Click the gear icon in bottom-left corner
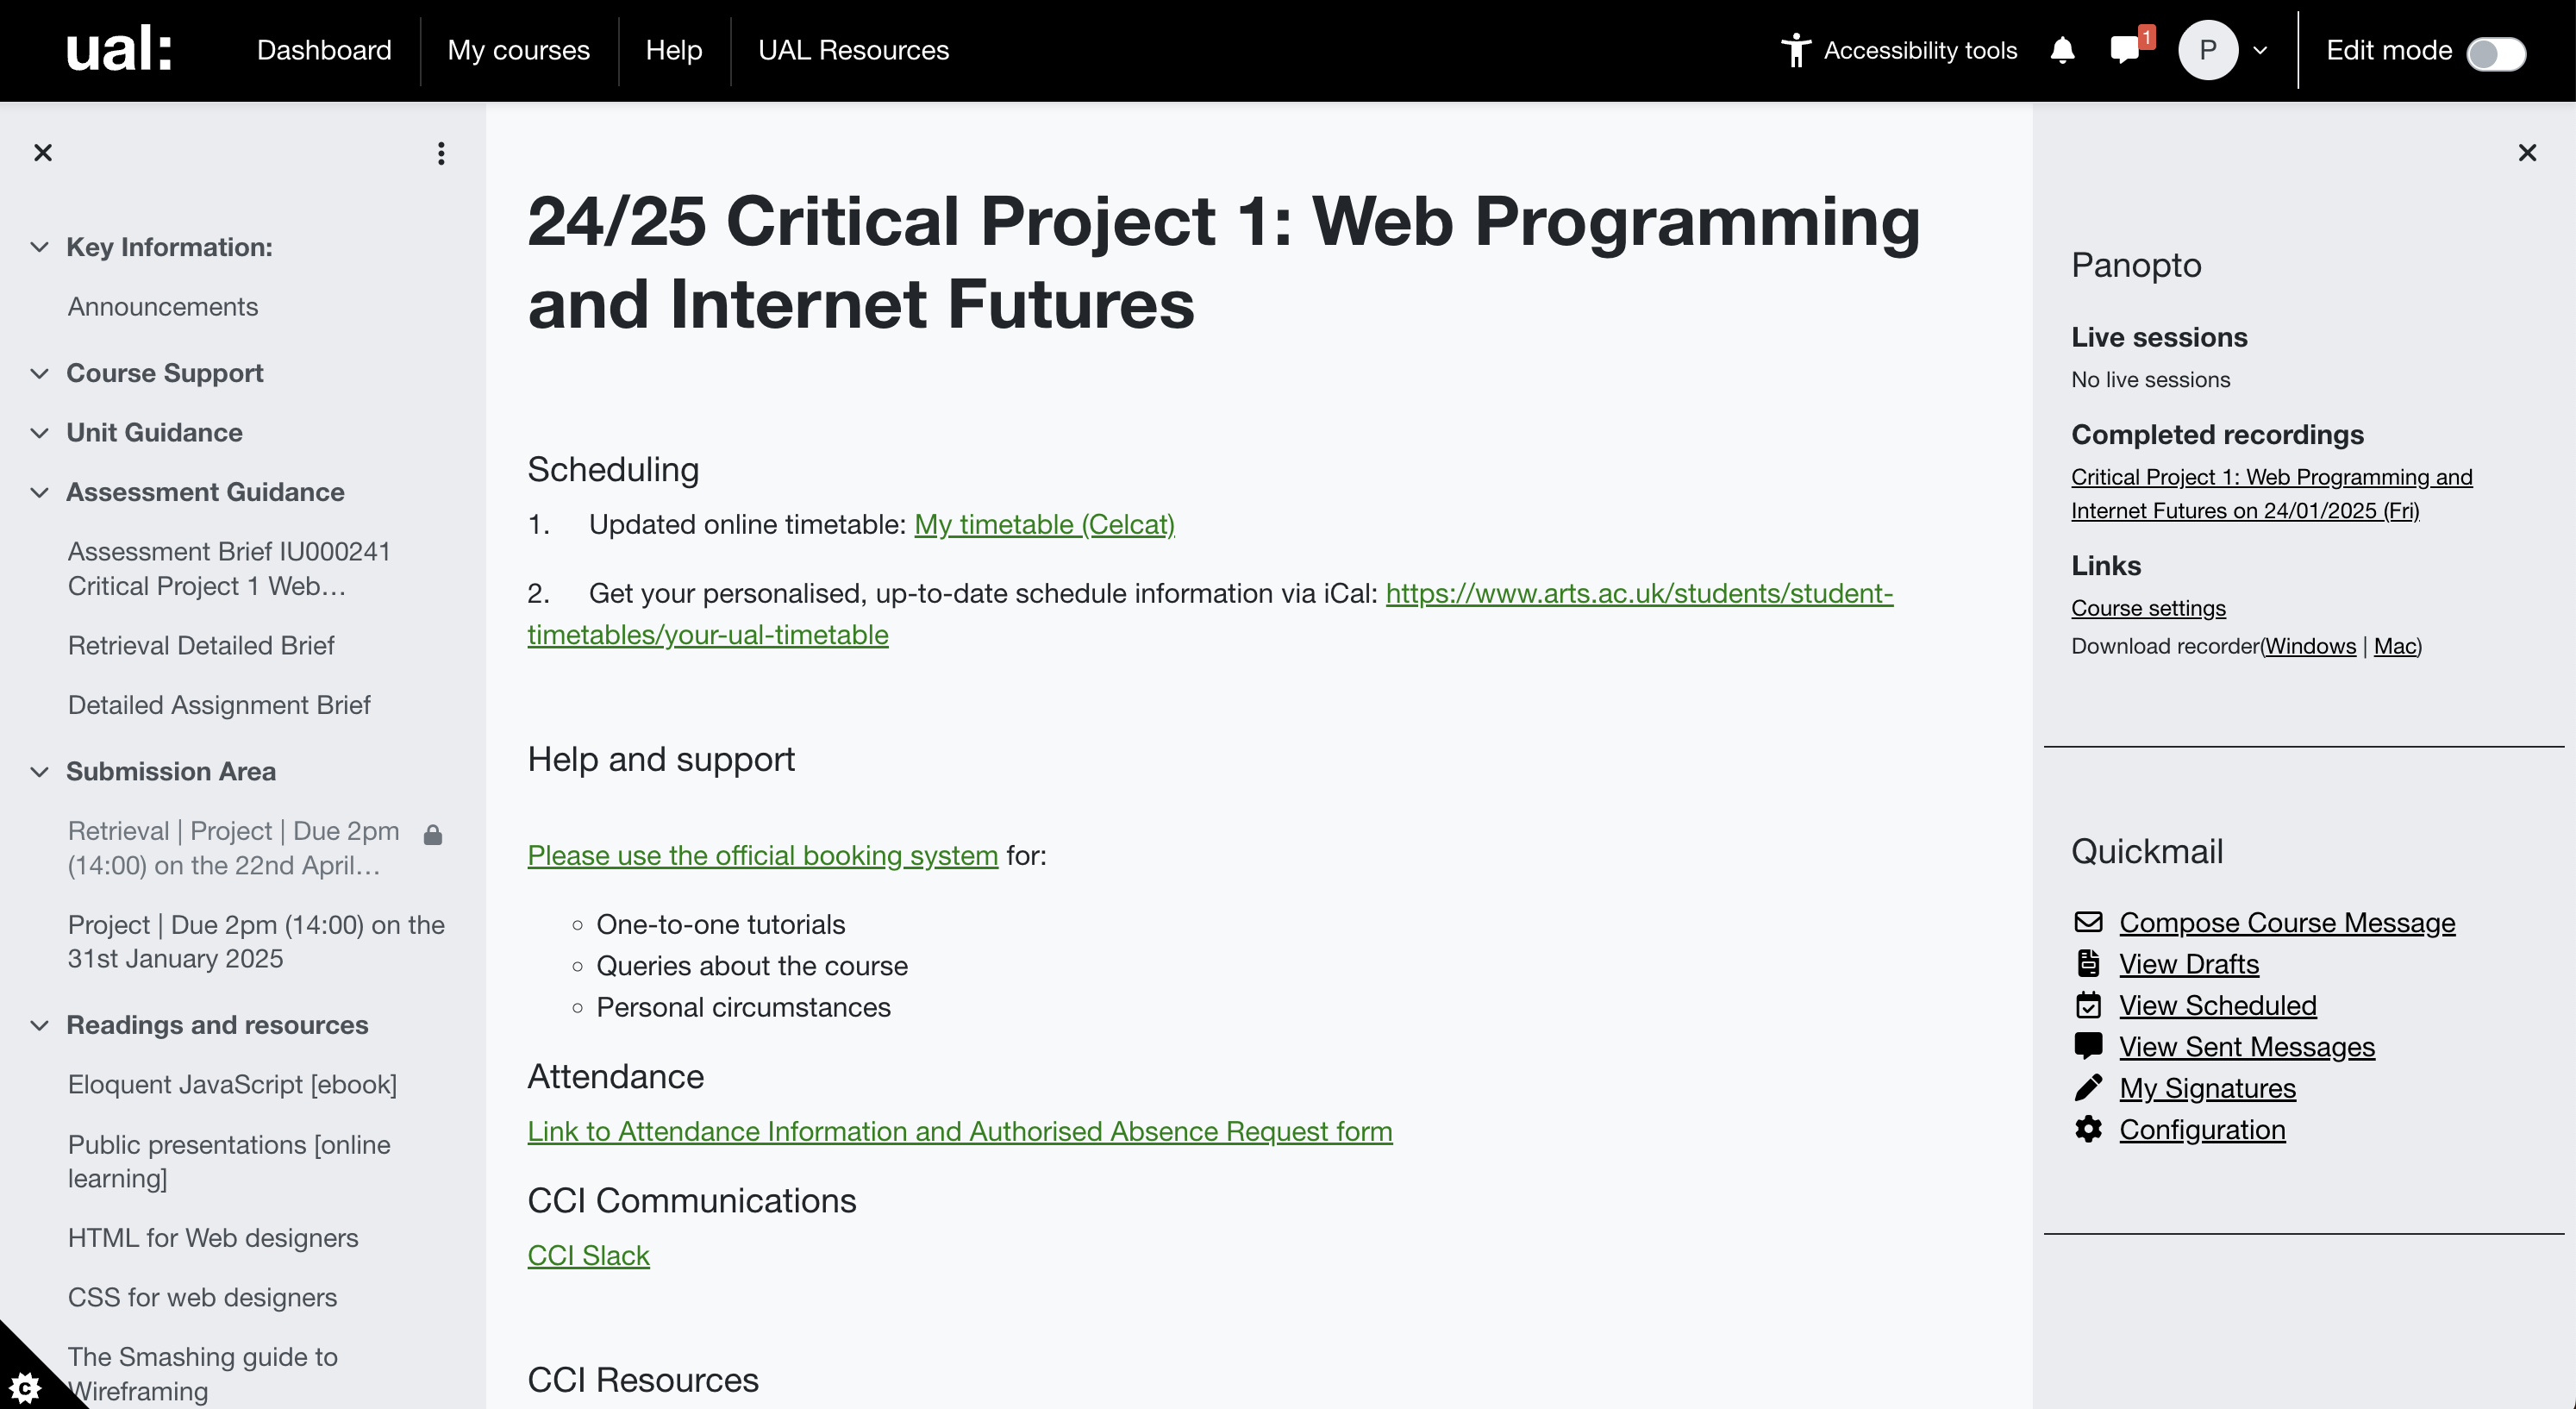Viewport: 2576px width, 1409px height. pyautogui.click(x=24, y=1387)
